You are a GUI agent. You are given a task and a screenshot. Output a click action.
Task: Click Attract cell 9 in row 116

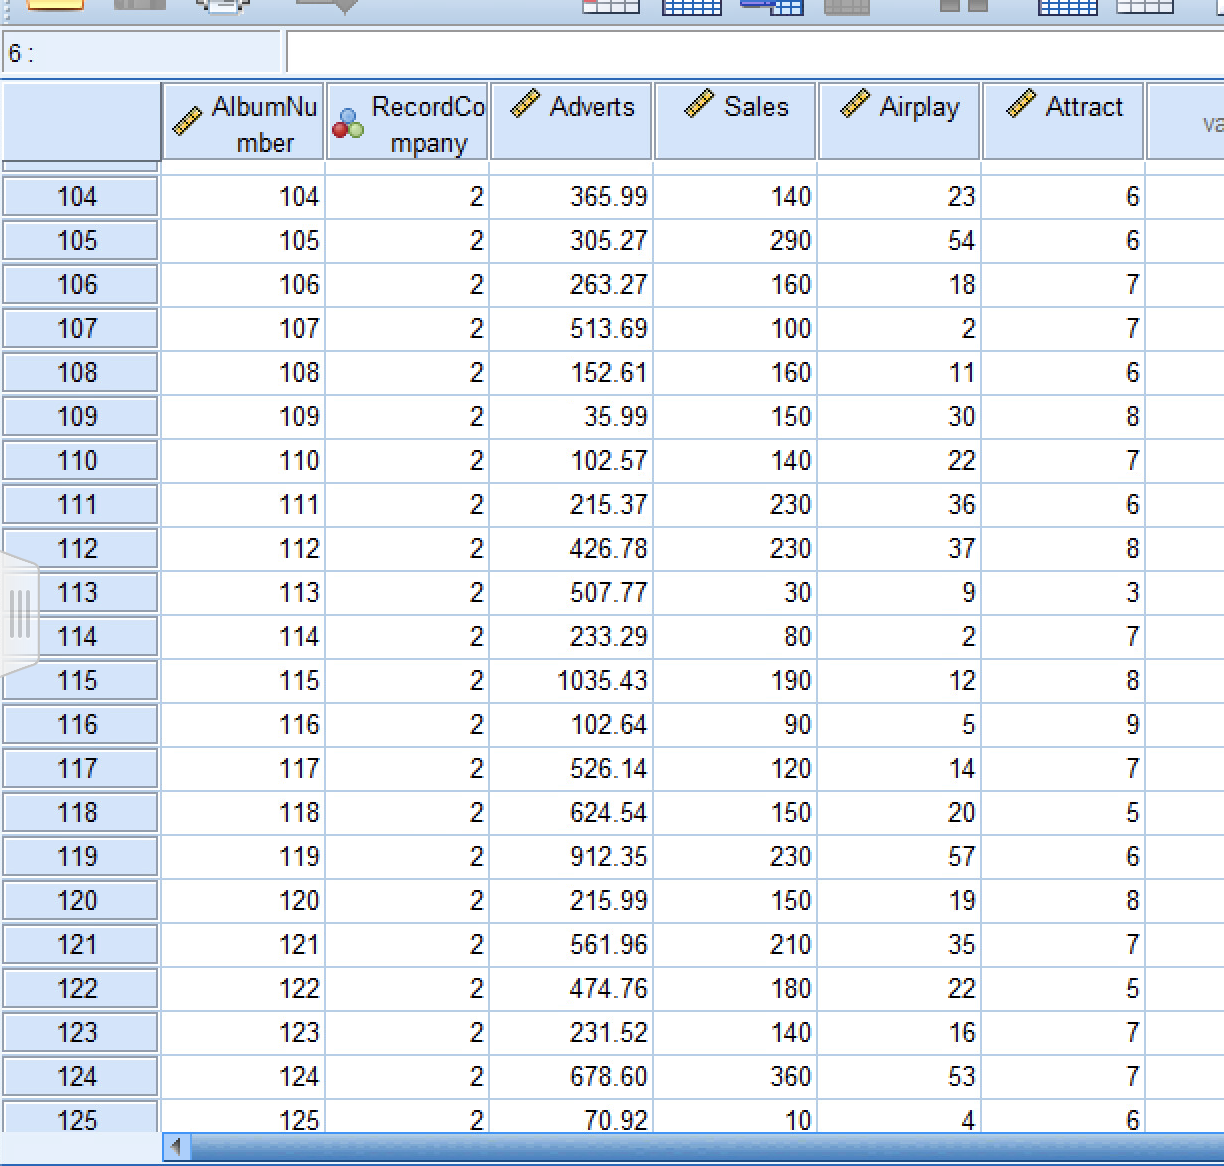pos(1063,724)
